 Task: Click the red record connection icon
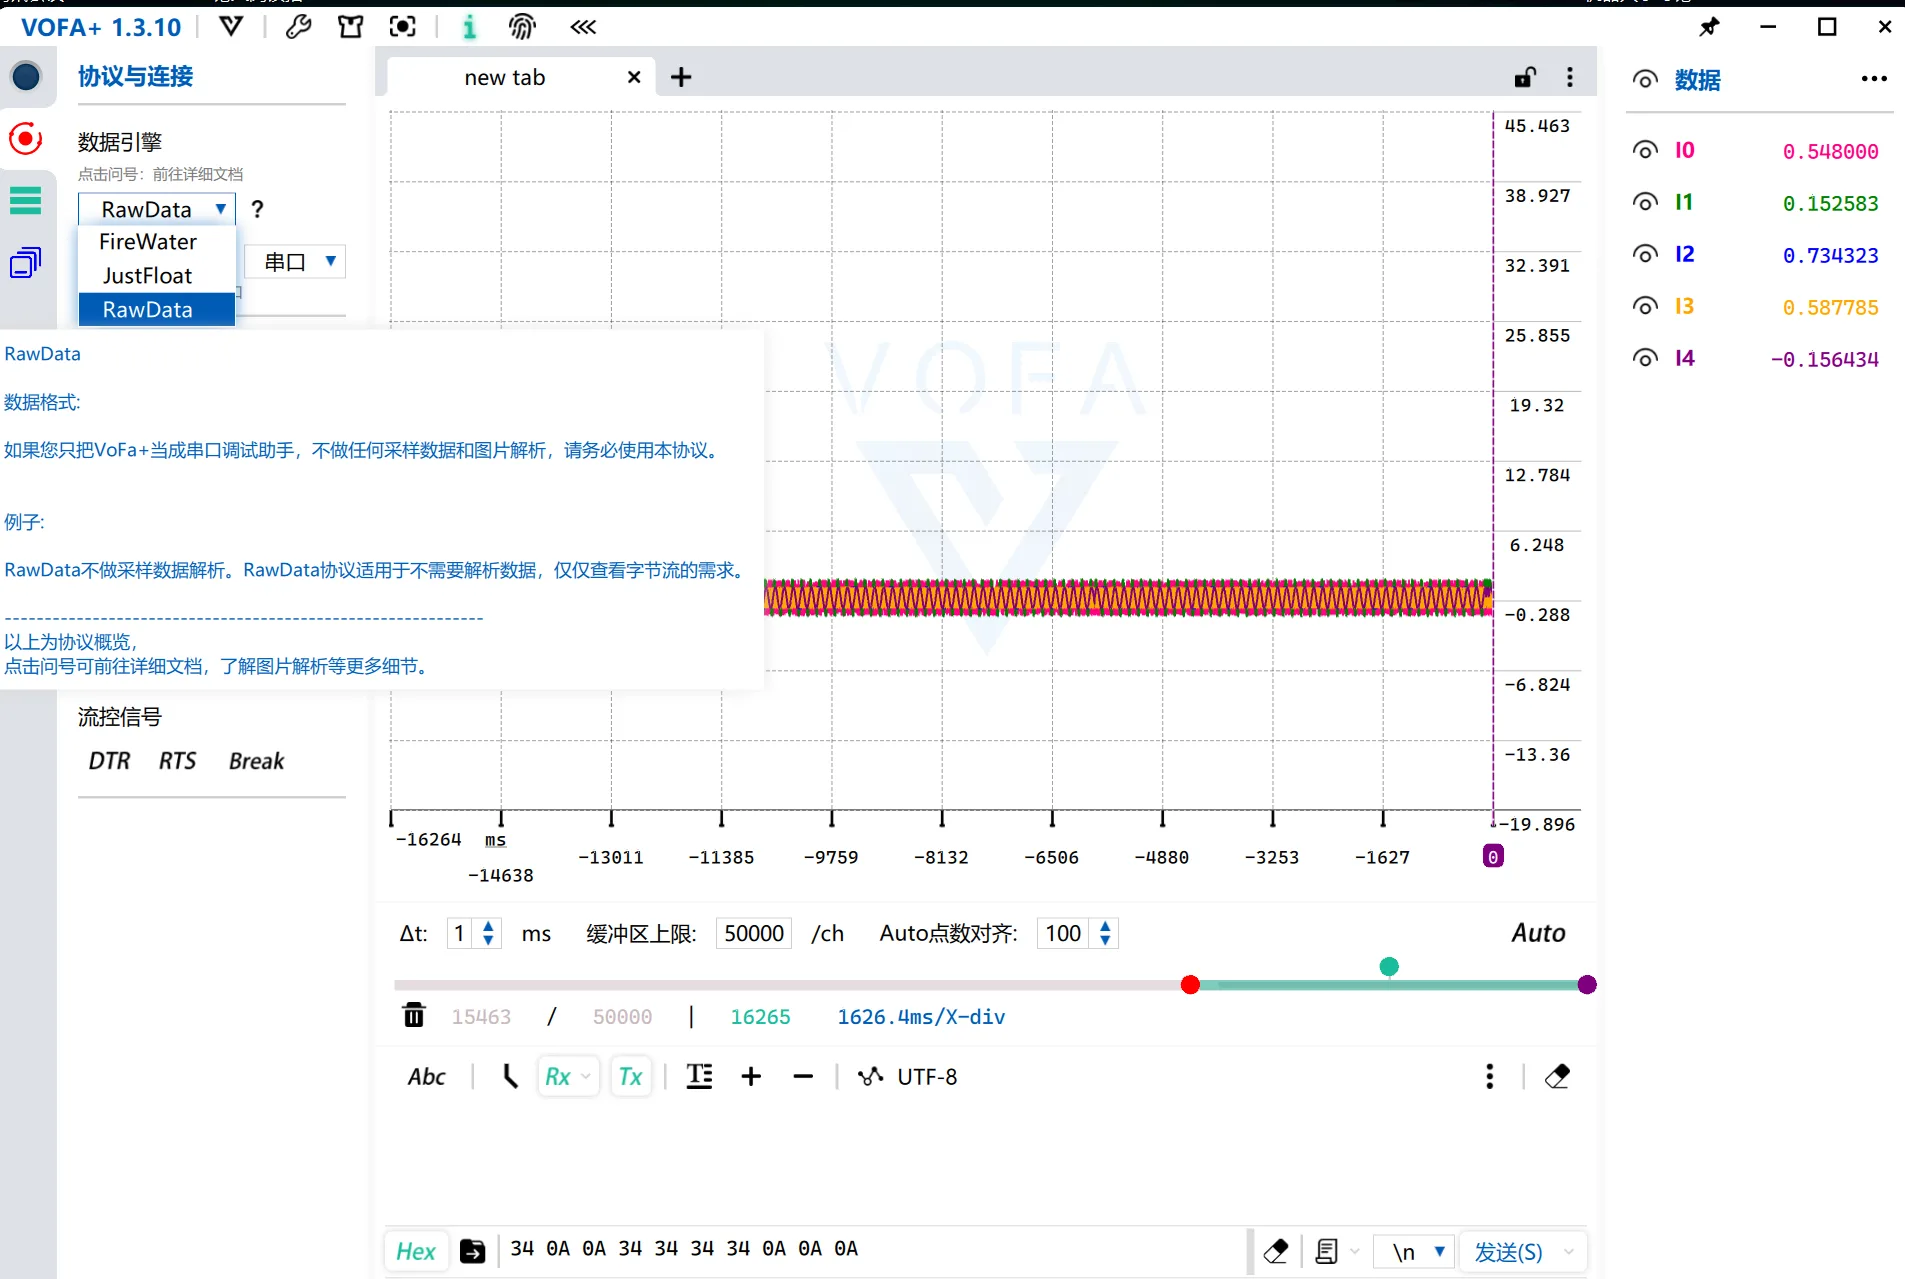pyautogui.click(x=26, y=138)
